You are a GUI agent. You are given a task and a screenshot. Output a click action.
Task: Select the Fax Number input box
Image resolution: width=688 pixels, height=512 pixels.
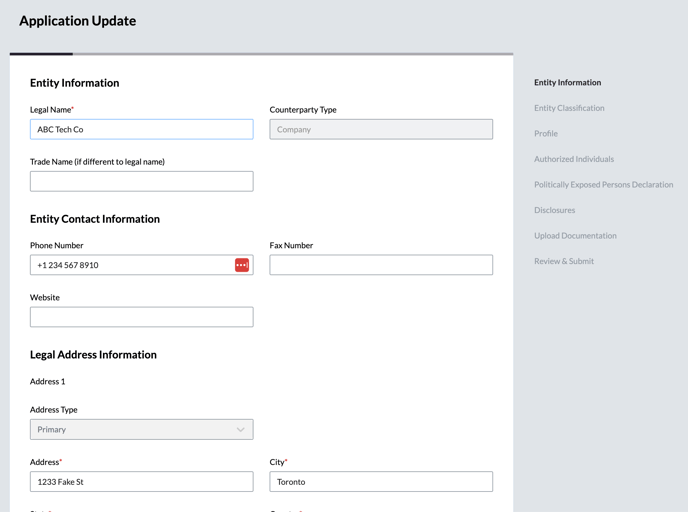(x=381, y=265)
